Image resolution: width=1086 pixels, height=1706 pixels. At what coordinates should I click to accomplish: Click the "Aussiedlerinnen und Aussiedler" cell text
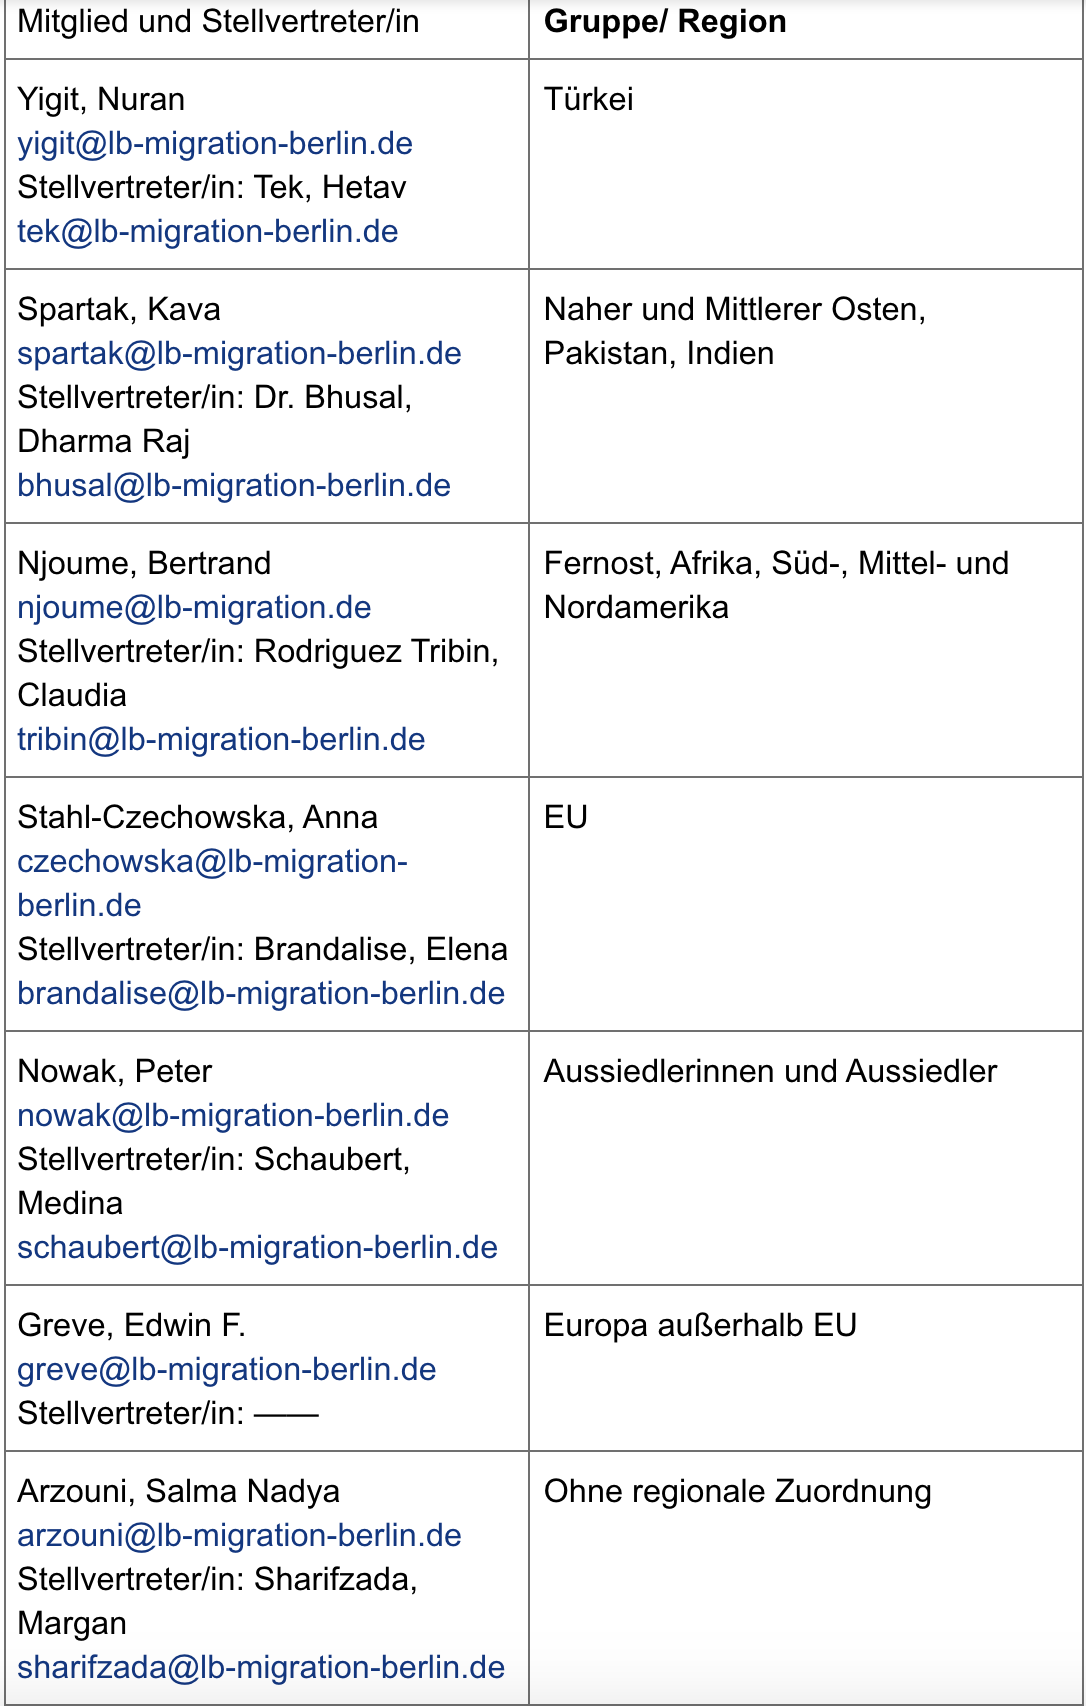coord(770,1072)
